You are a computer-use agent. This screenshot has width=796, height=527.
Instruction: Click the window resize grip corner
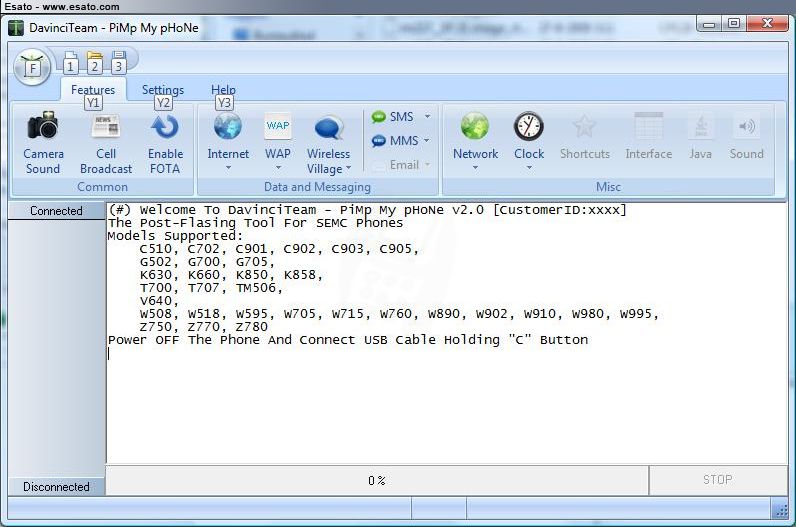point(781,511)
